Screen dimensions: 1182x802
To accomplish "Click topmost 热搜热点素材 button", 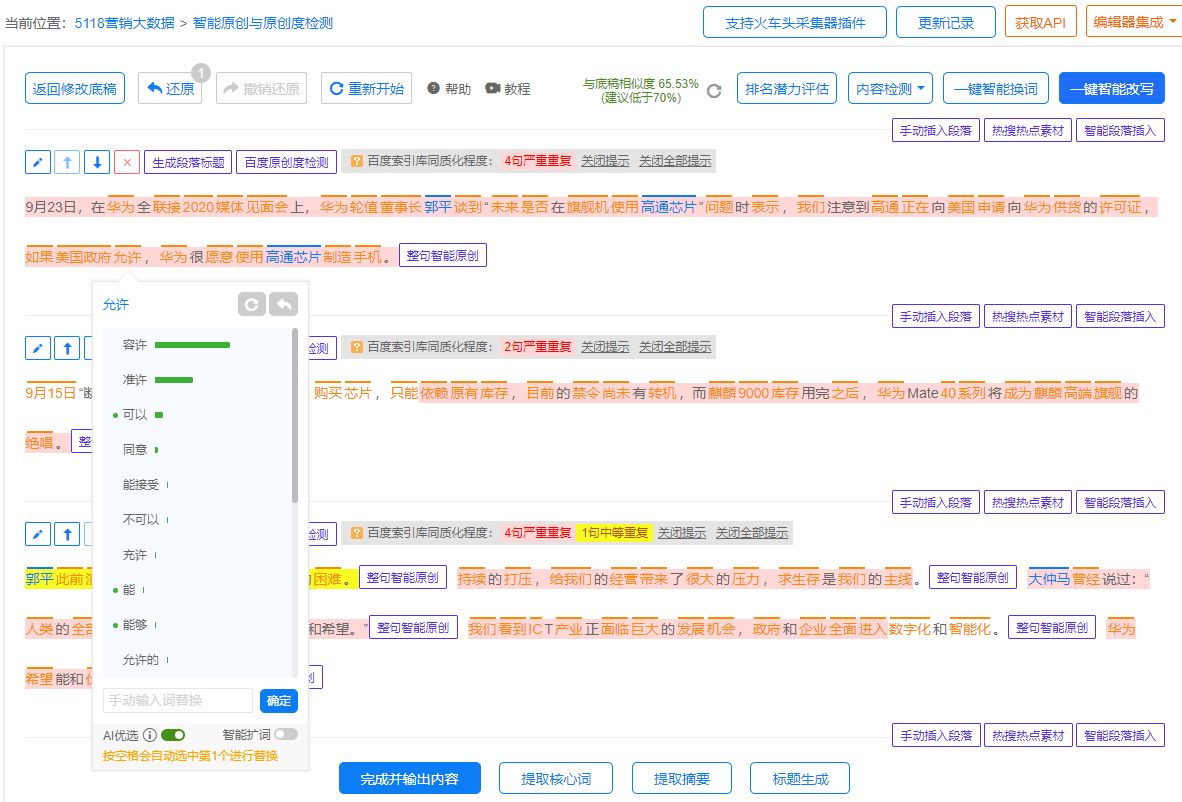I will pyautogui.click(x=1027, y=130).
